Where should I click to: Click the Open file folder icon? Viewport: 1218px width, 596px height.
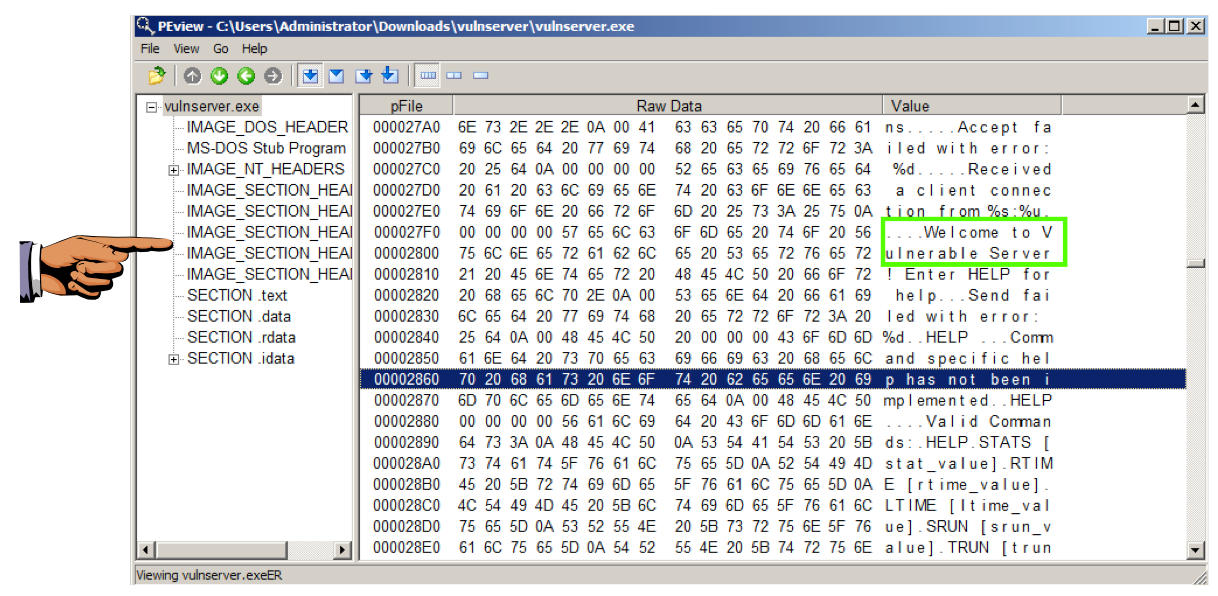click(x=156, y=76)
